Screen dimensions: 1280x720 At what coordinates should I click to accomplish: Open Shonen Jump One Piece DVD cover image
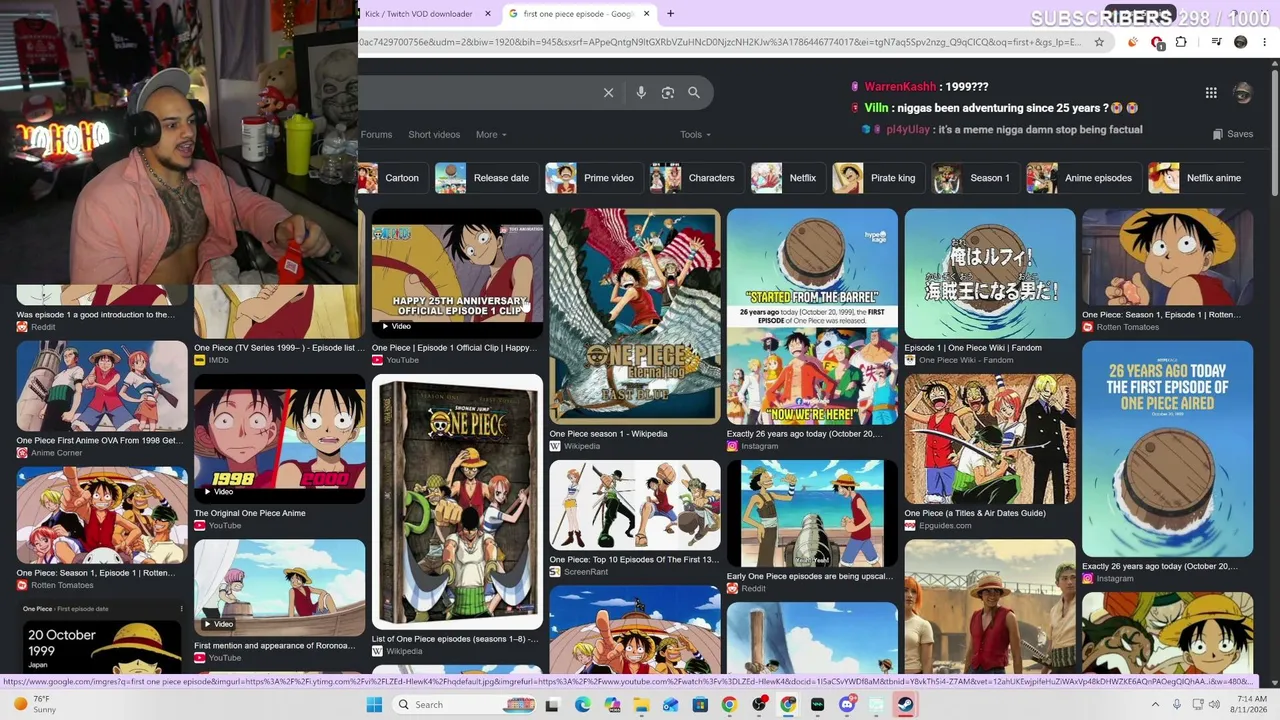pos(457,502)
